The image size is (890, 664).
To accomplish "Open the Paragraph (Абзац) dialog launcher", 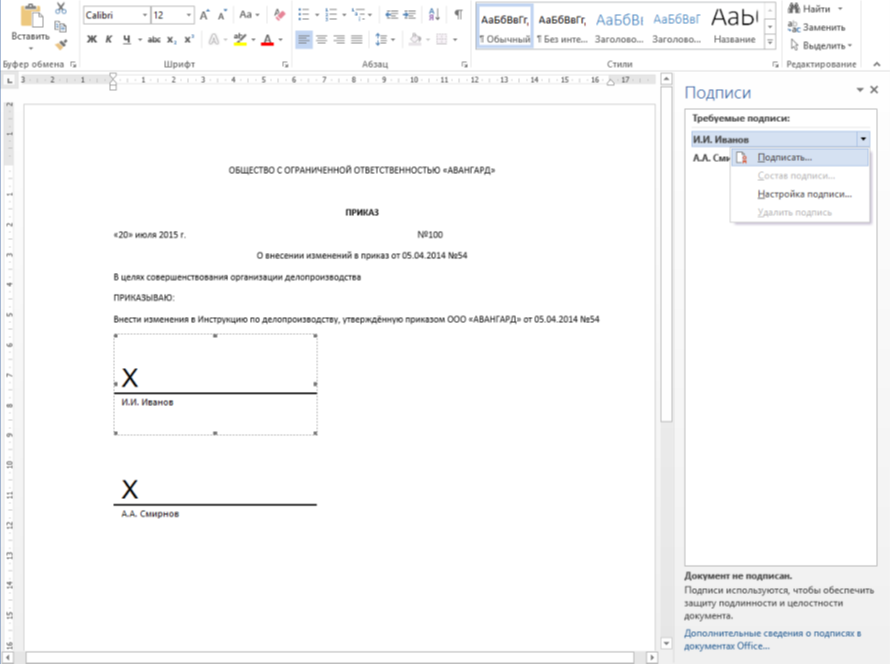I will (x=464, y=65).
